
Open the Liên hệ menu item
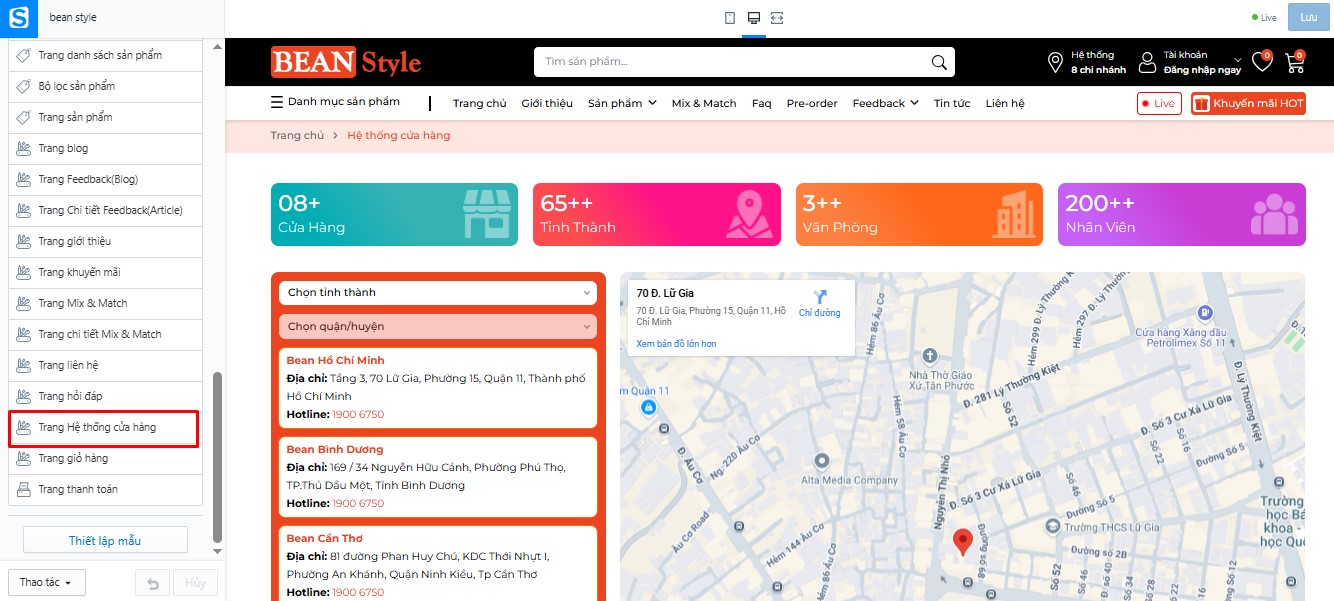coord(1005,103)
